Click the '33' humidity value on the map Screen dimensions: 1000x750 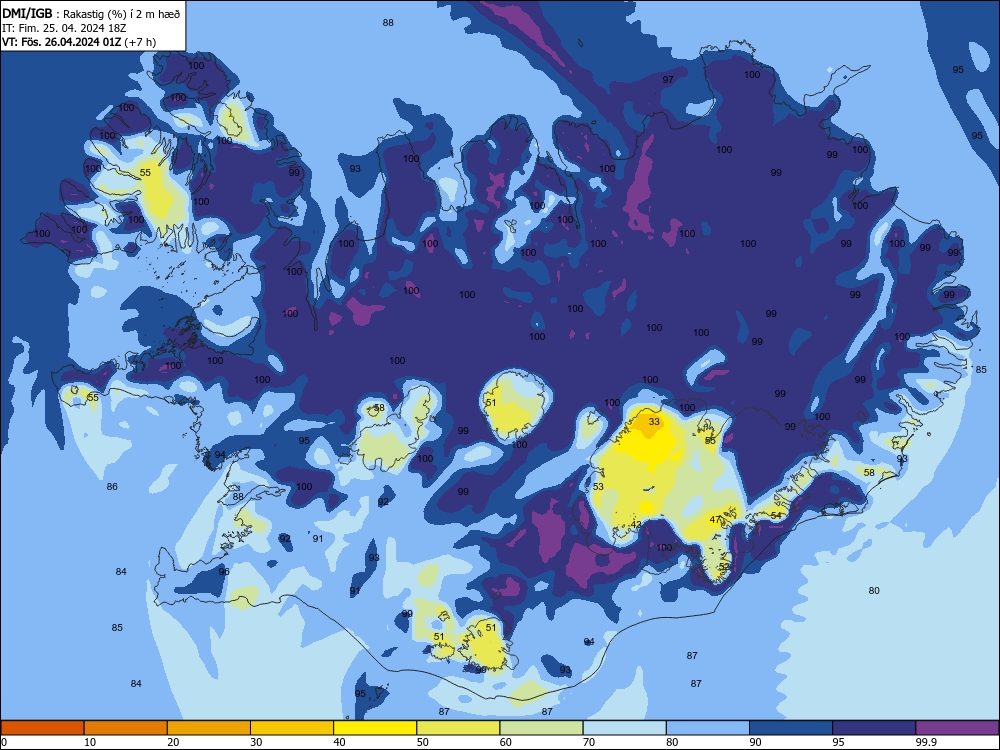tap(654, 422)
